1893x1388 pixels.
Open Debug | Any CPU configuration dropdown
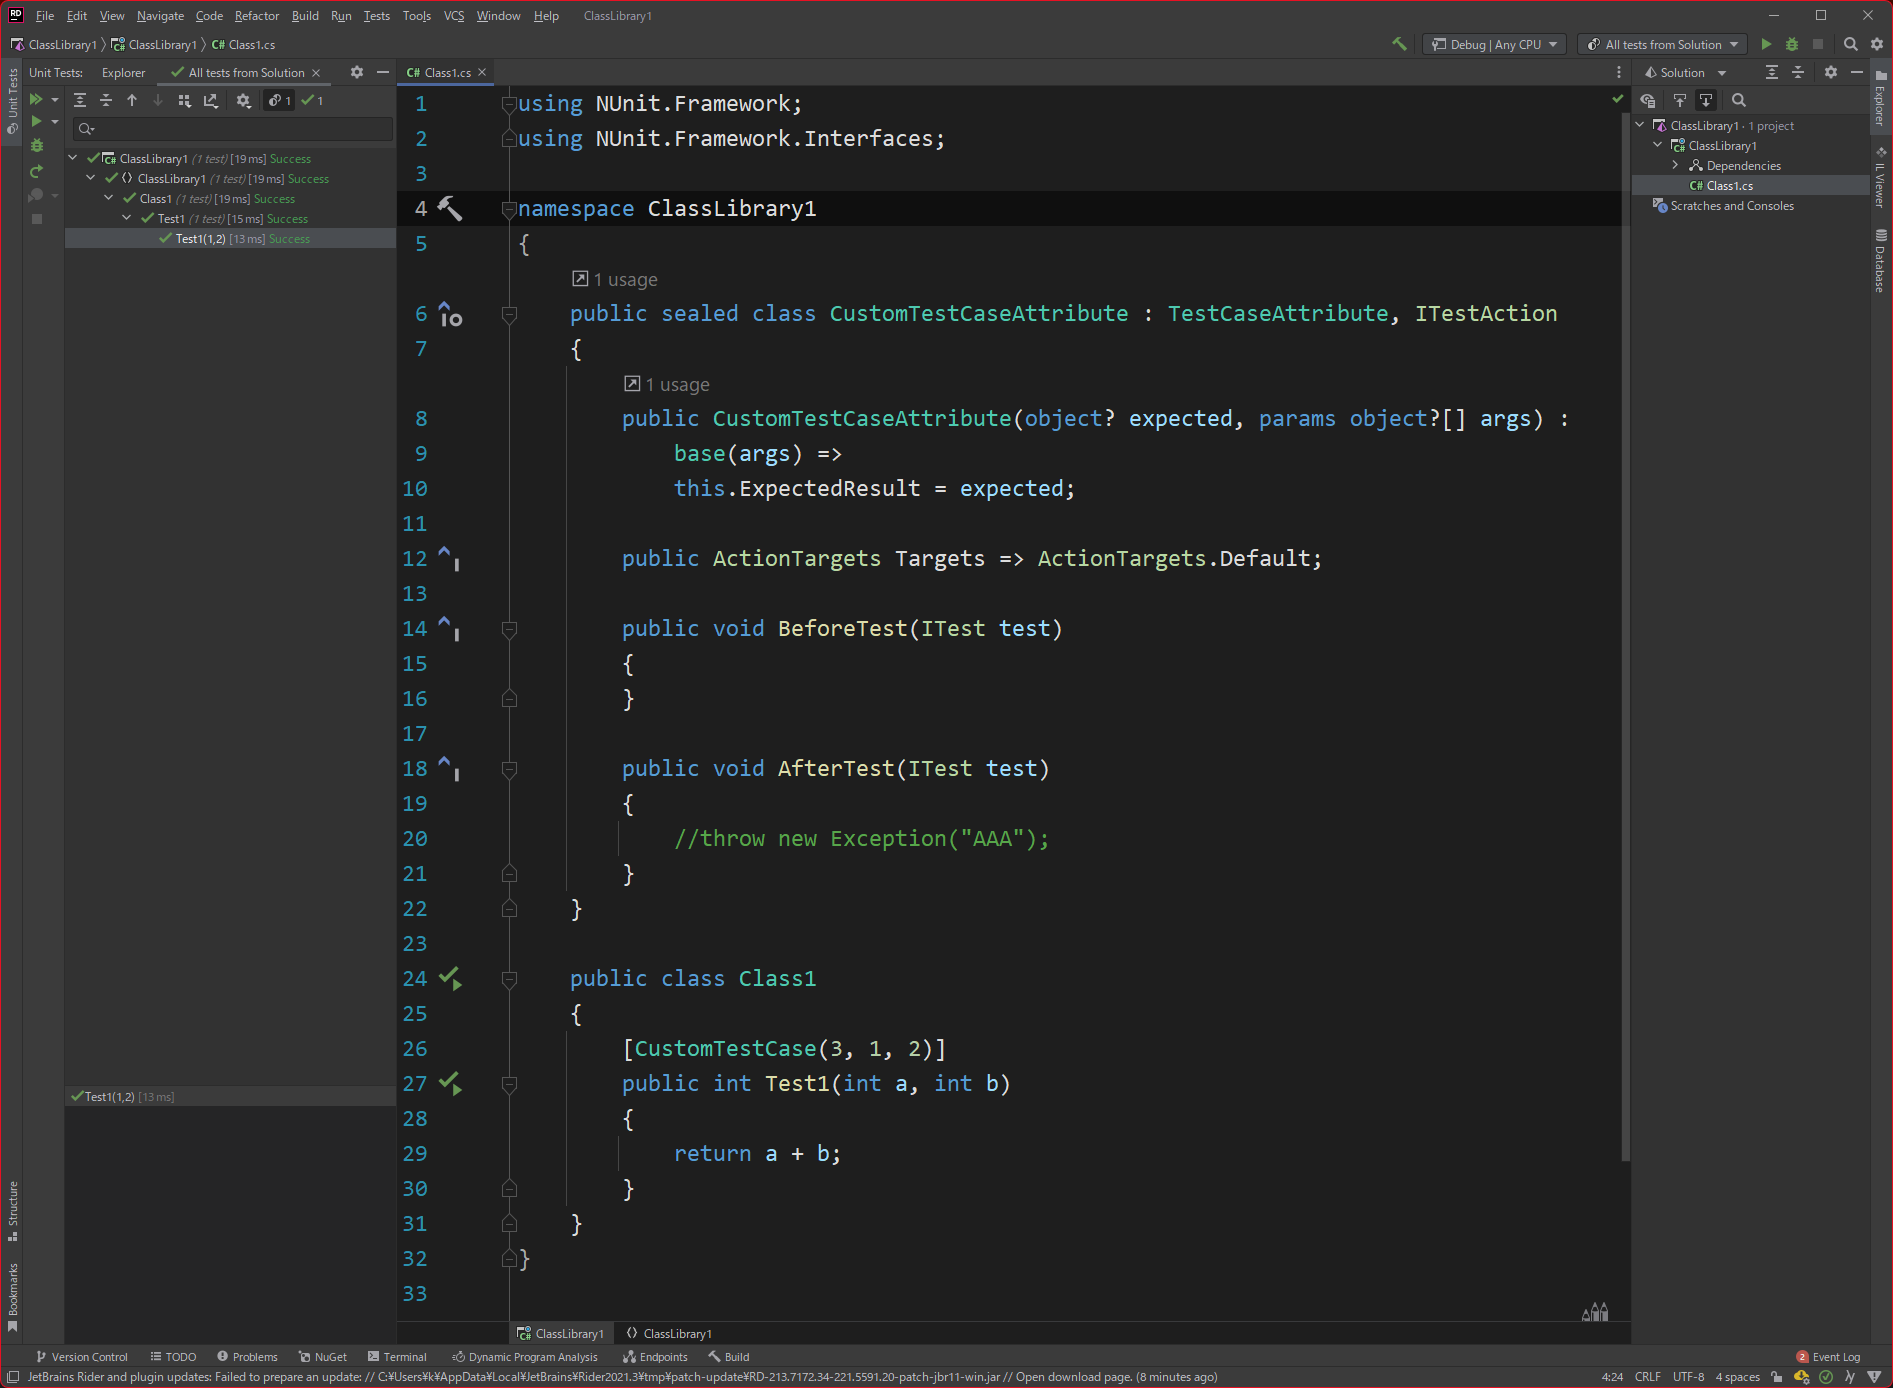(1494, 44)
